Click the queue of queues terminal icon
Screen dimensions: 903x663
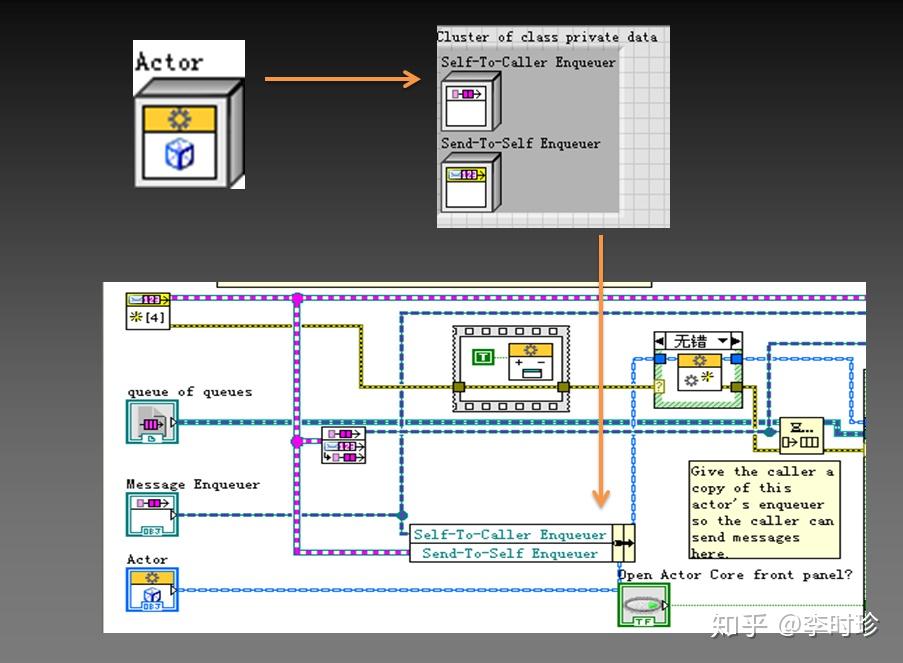152,422
